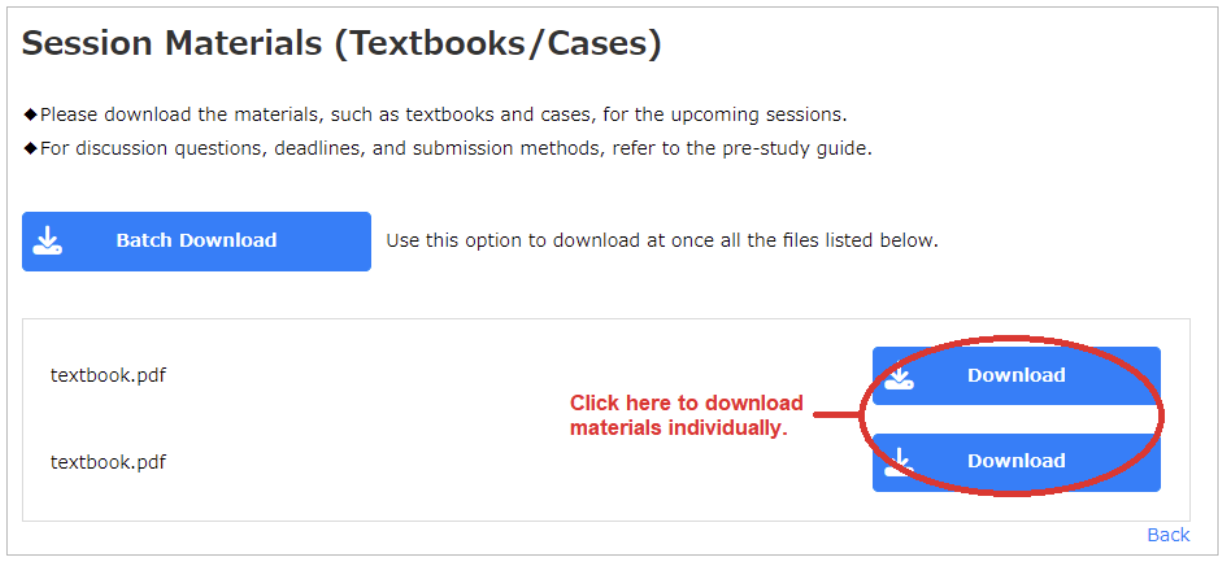
Task: Download the second textbook.pdf individually
Action: pos(1015,462)
